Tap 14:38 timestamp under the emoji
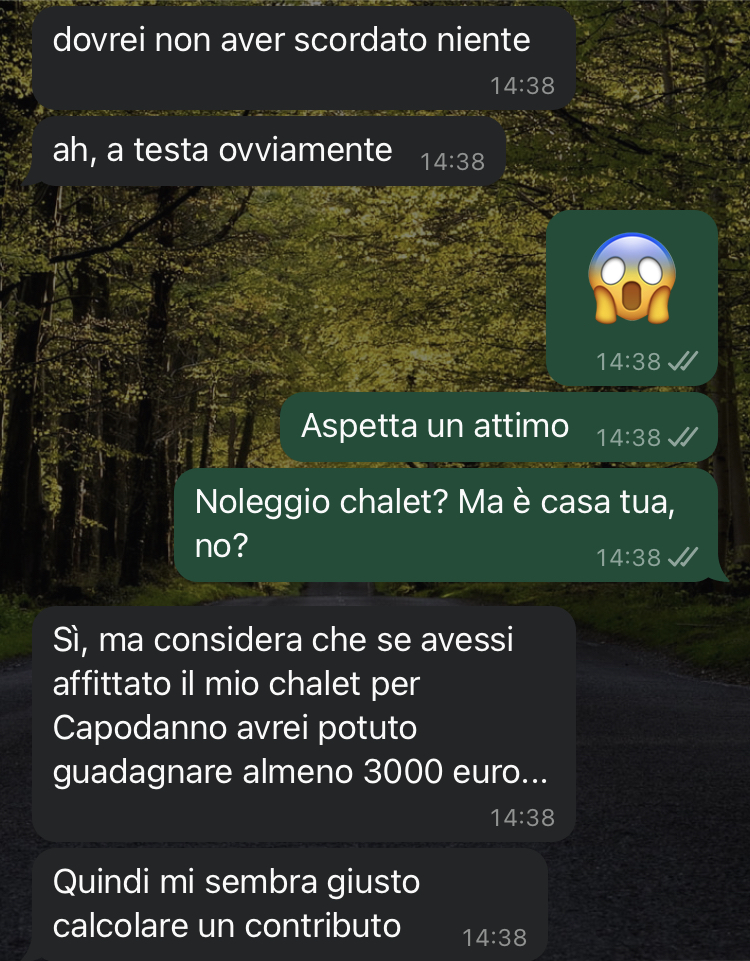The image size is (750, 961). click(x=629, y=362)
